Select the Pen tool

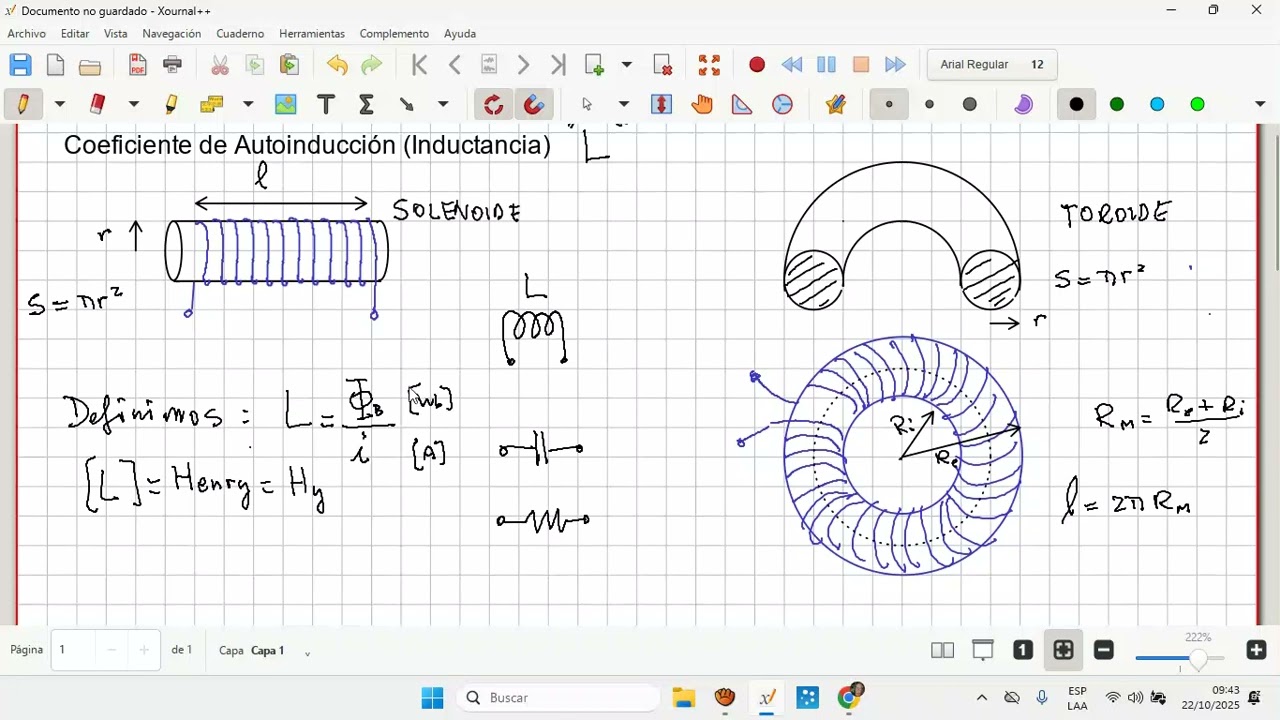point(23,104)
